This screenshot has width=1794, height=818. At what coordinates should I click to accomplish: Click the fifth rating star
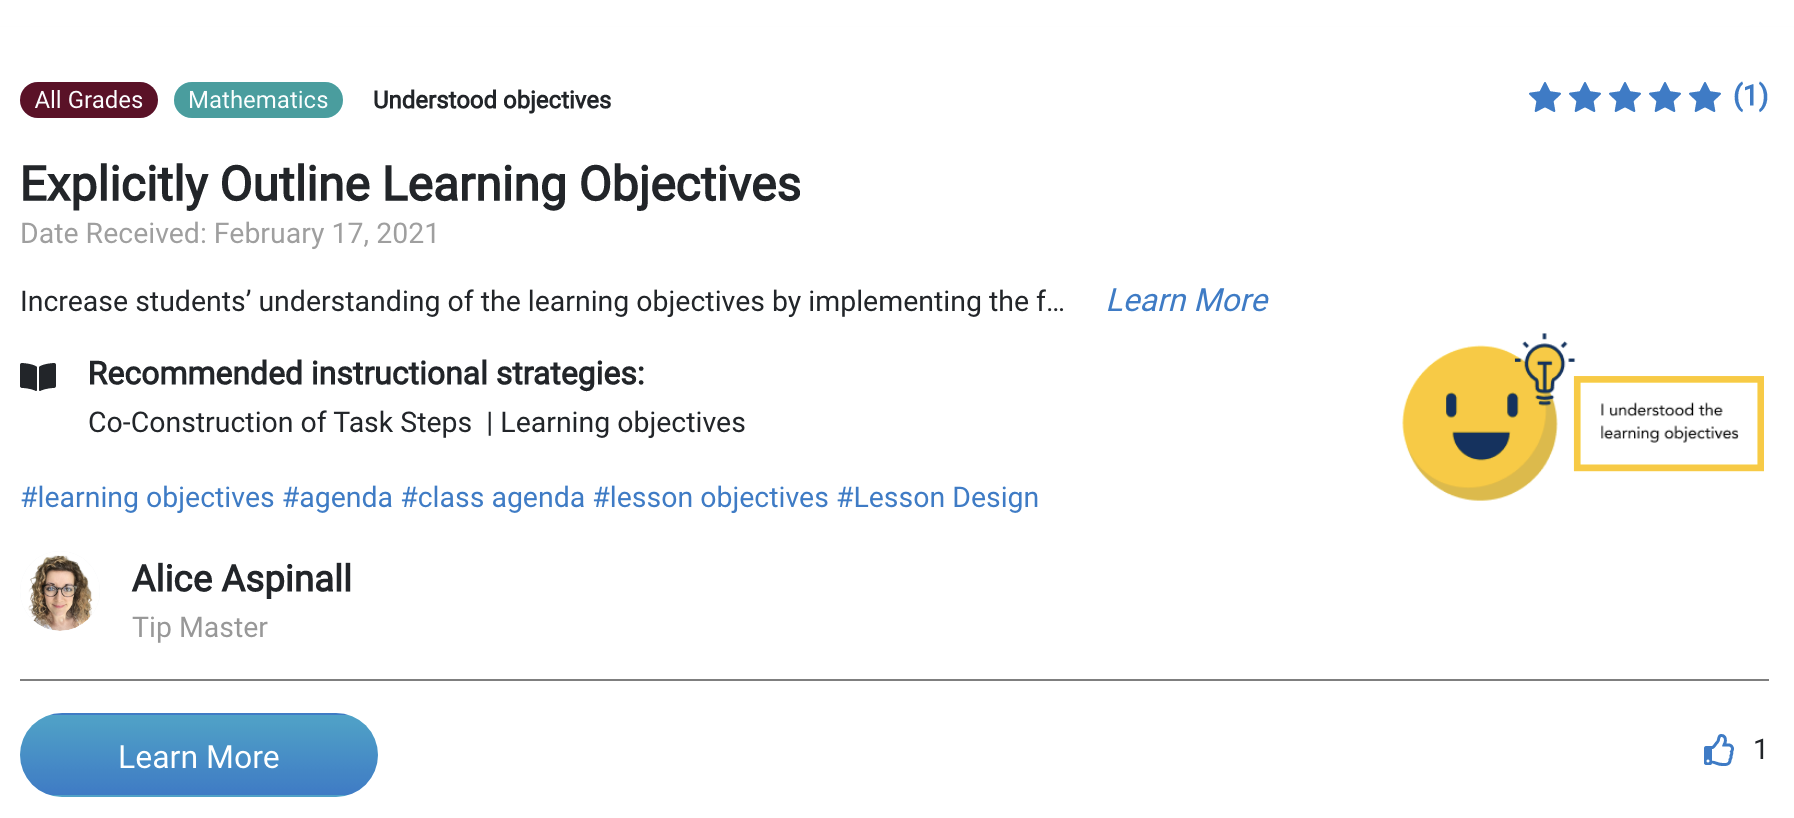(x=1704, y=98)
